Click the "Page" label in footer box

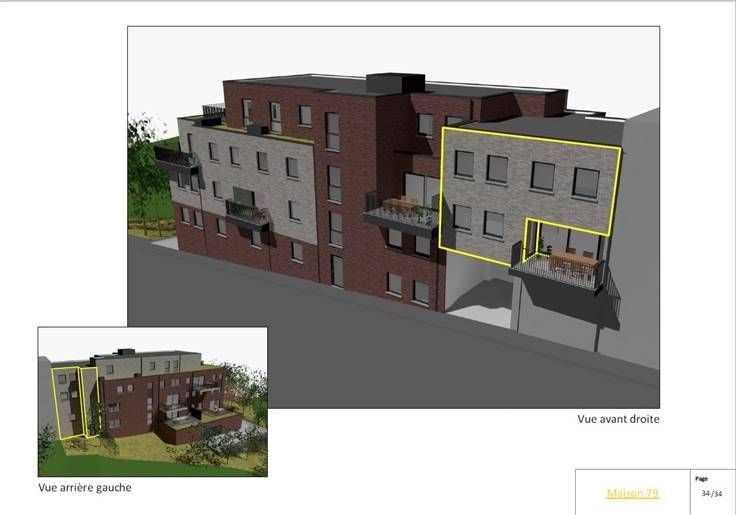coord(701,478)
